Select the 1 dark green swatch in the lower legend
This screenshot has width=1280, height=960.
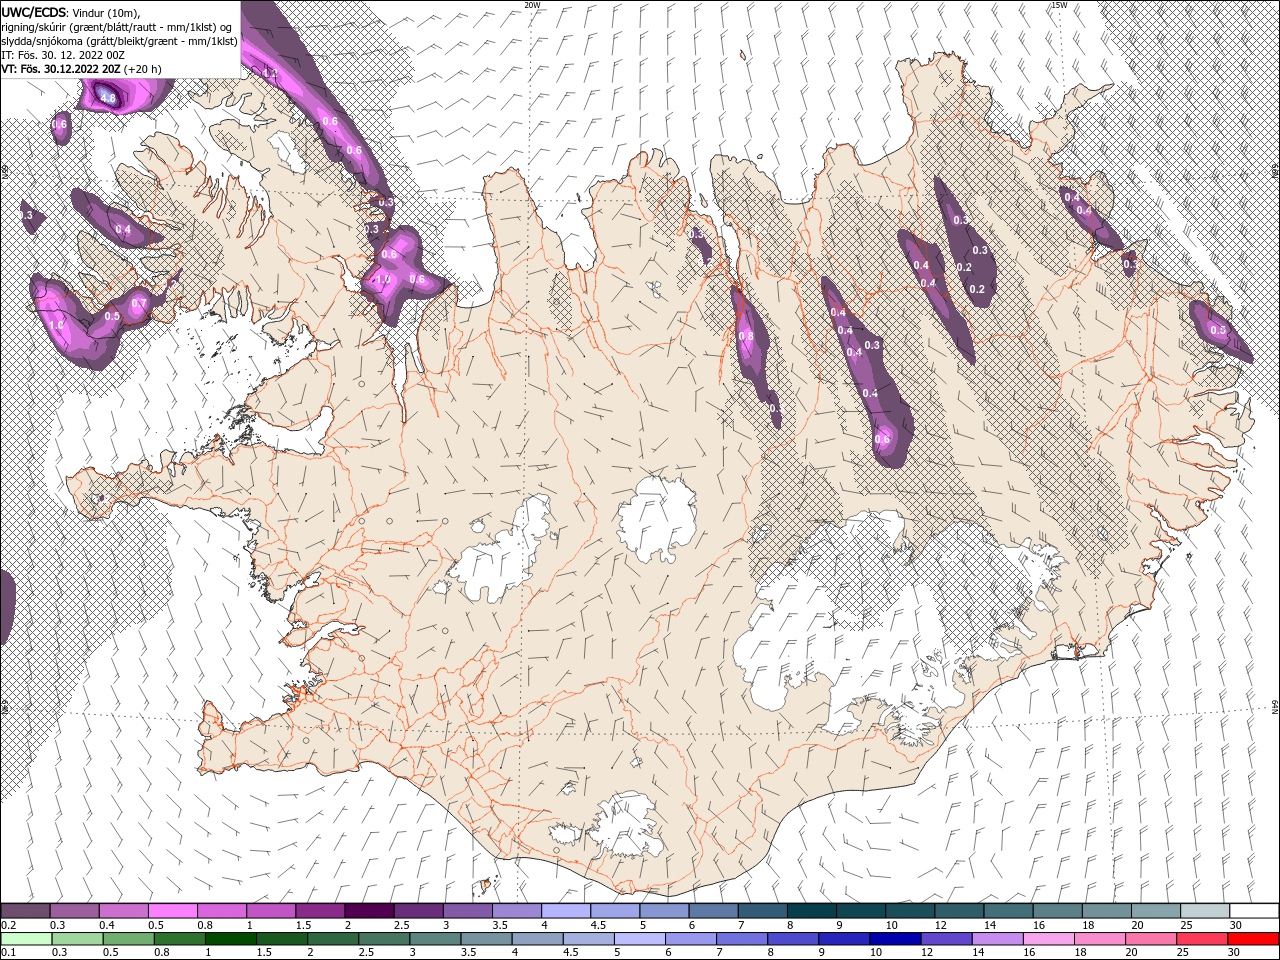(230, 939)
